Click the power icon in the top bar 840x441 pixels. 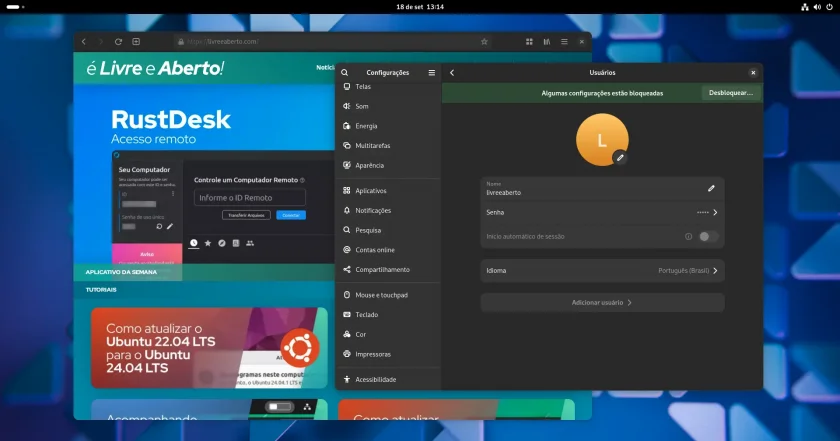(829, 7)
